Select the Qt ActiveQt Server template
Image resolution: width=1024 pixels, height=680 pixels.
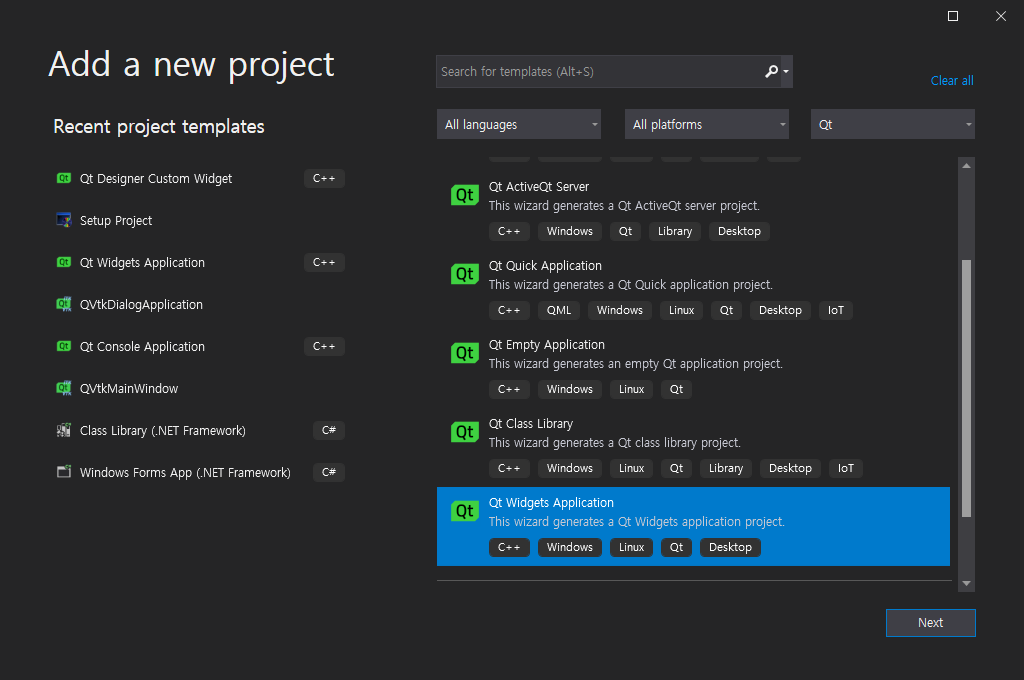click(x=693, y=209)
